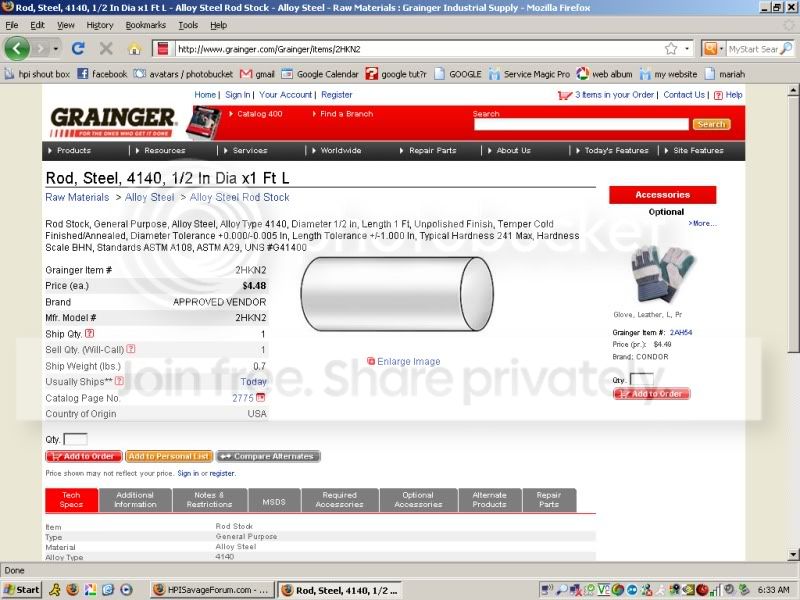This screenshot has width=800, height=600.
Task: Click the Usually Ships Today link
Action: coord(254,381)
